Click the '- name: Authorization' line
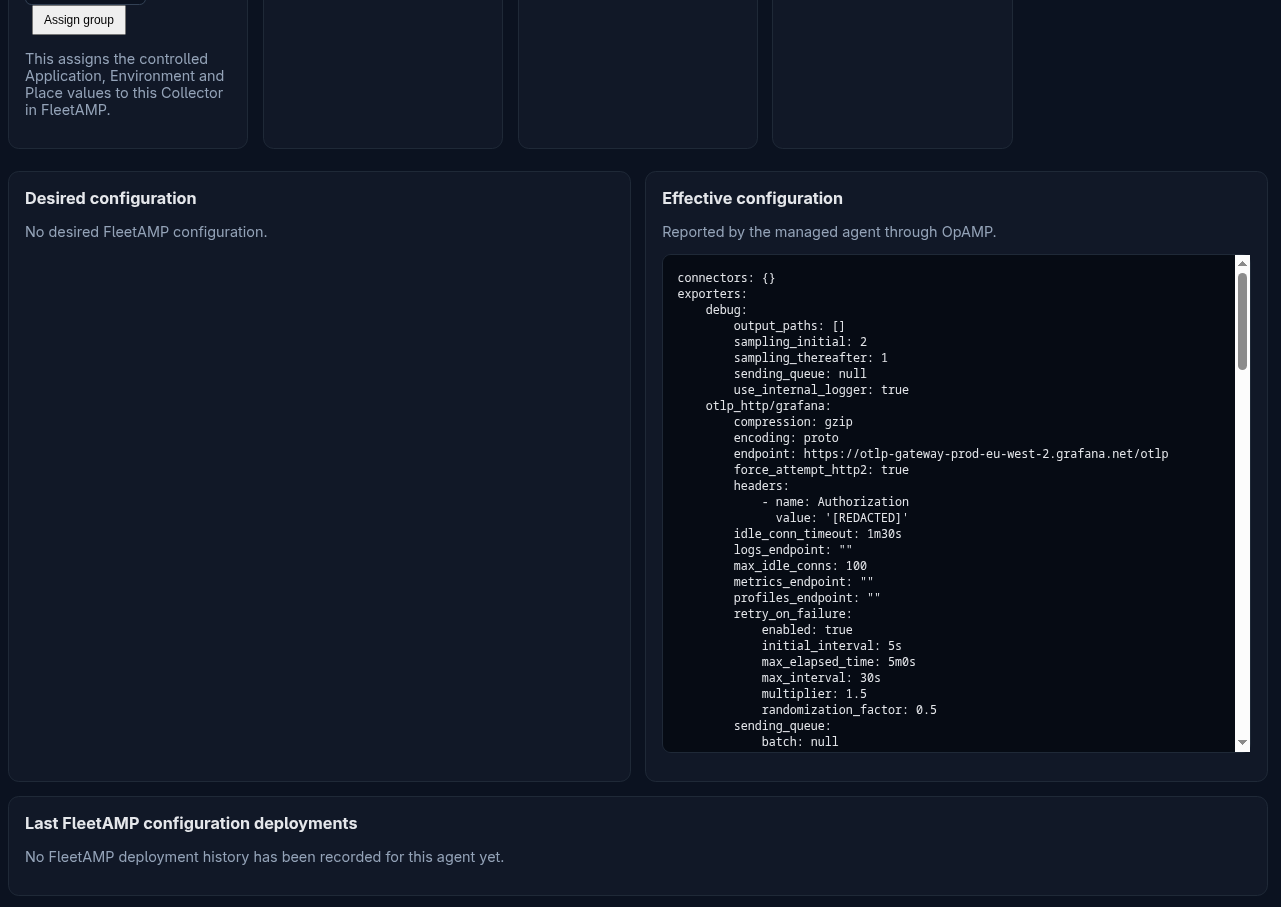Viewport: 1281px width, 907px height. [x=835, y=502]
